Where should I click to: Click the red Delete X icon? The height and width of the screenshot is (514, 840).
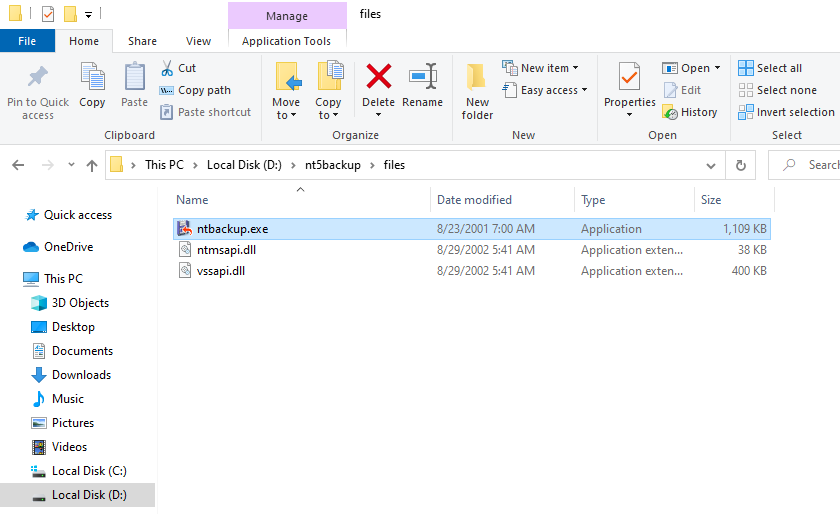tap(379, 76)
